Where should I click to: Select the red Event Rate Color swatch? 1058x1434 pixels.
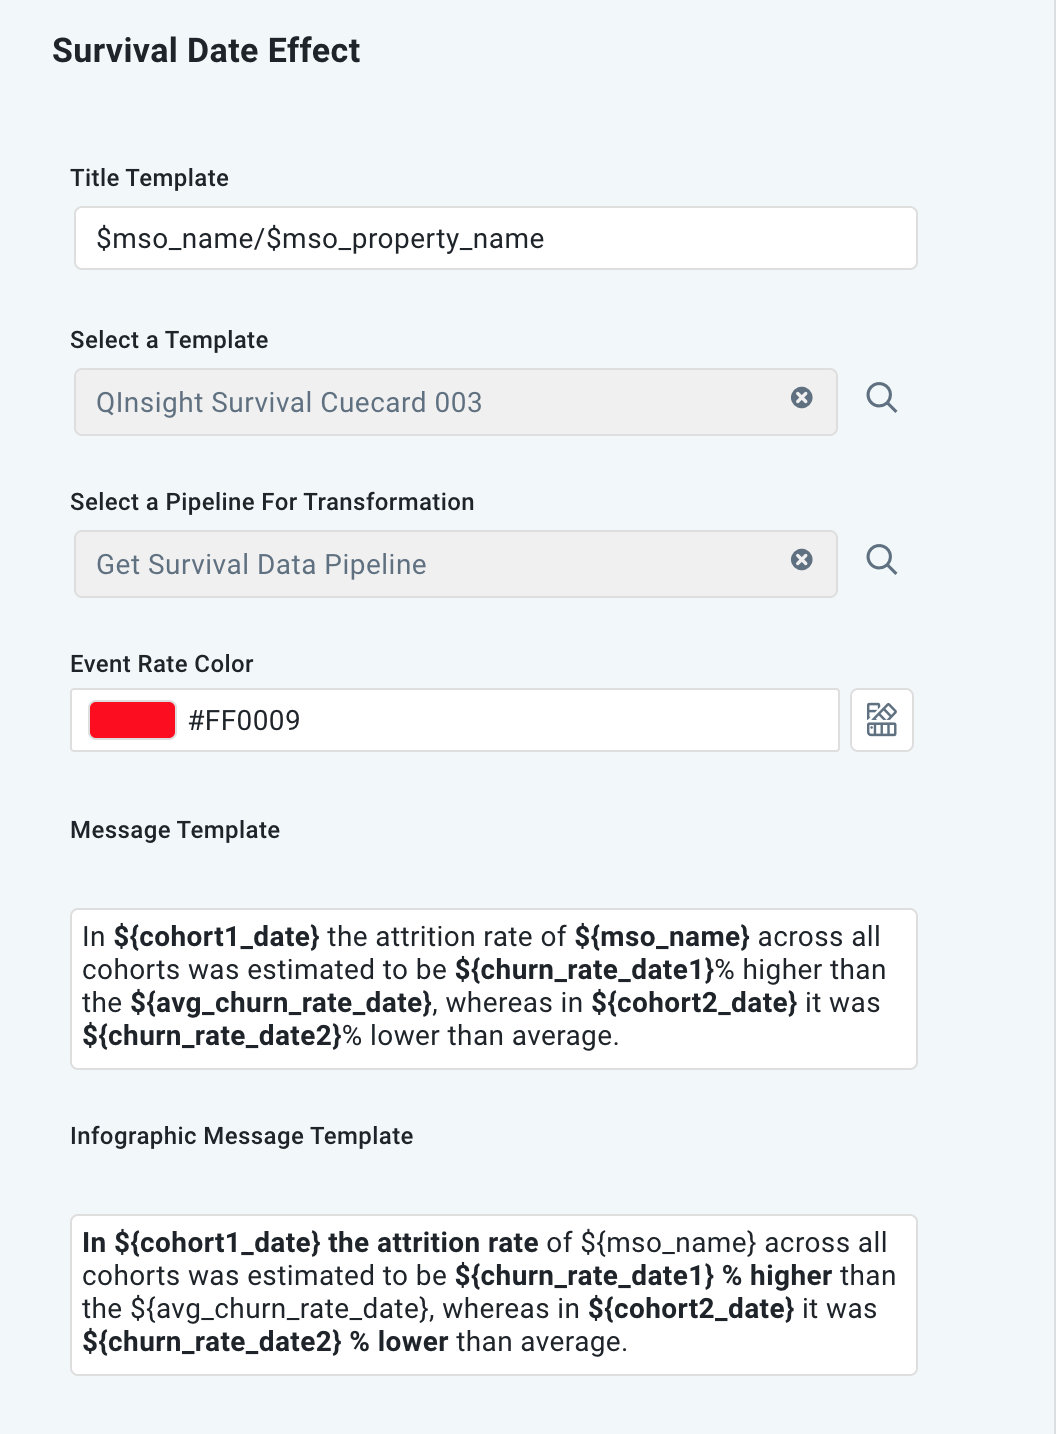(131, 719)
